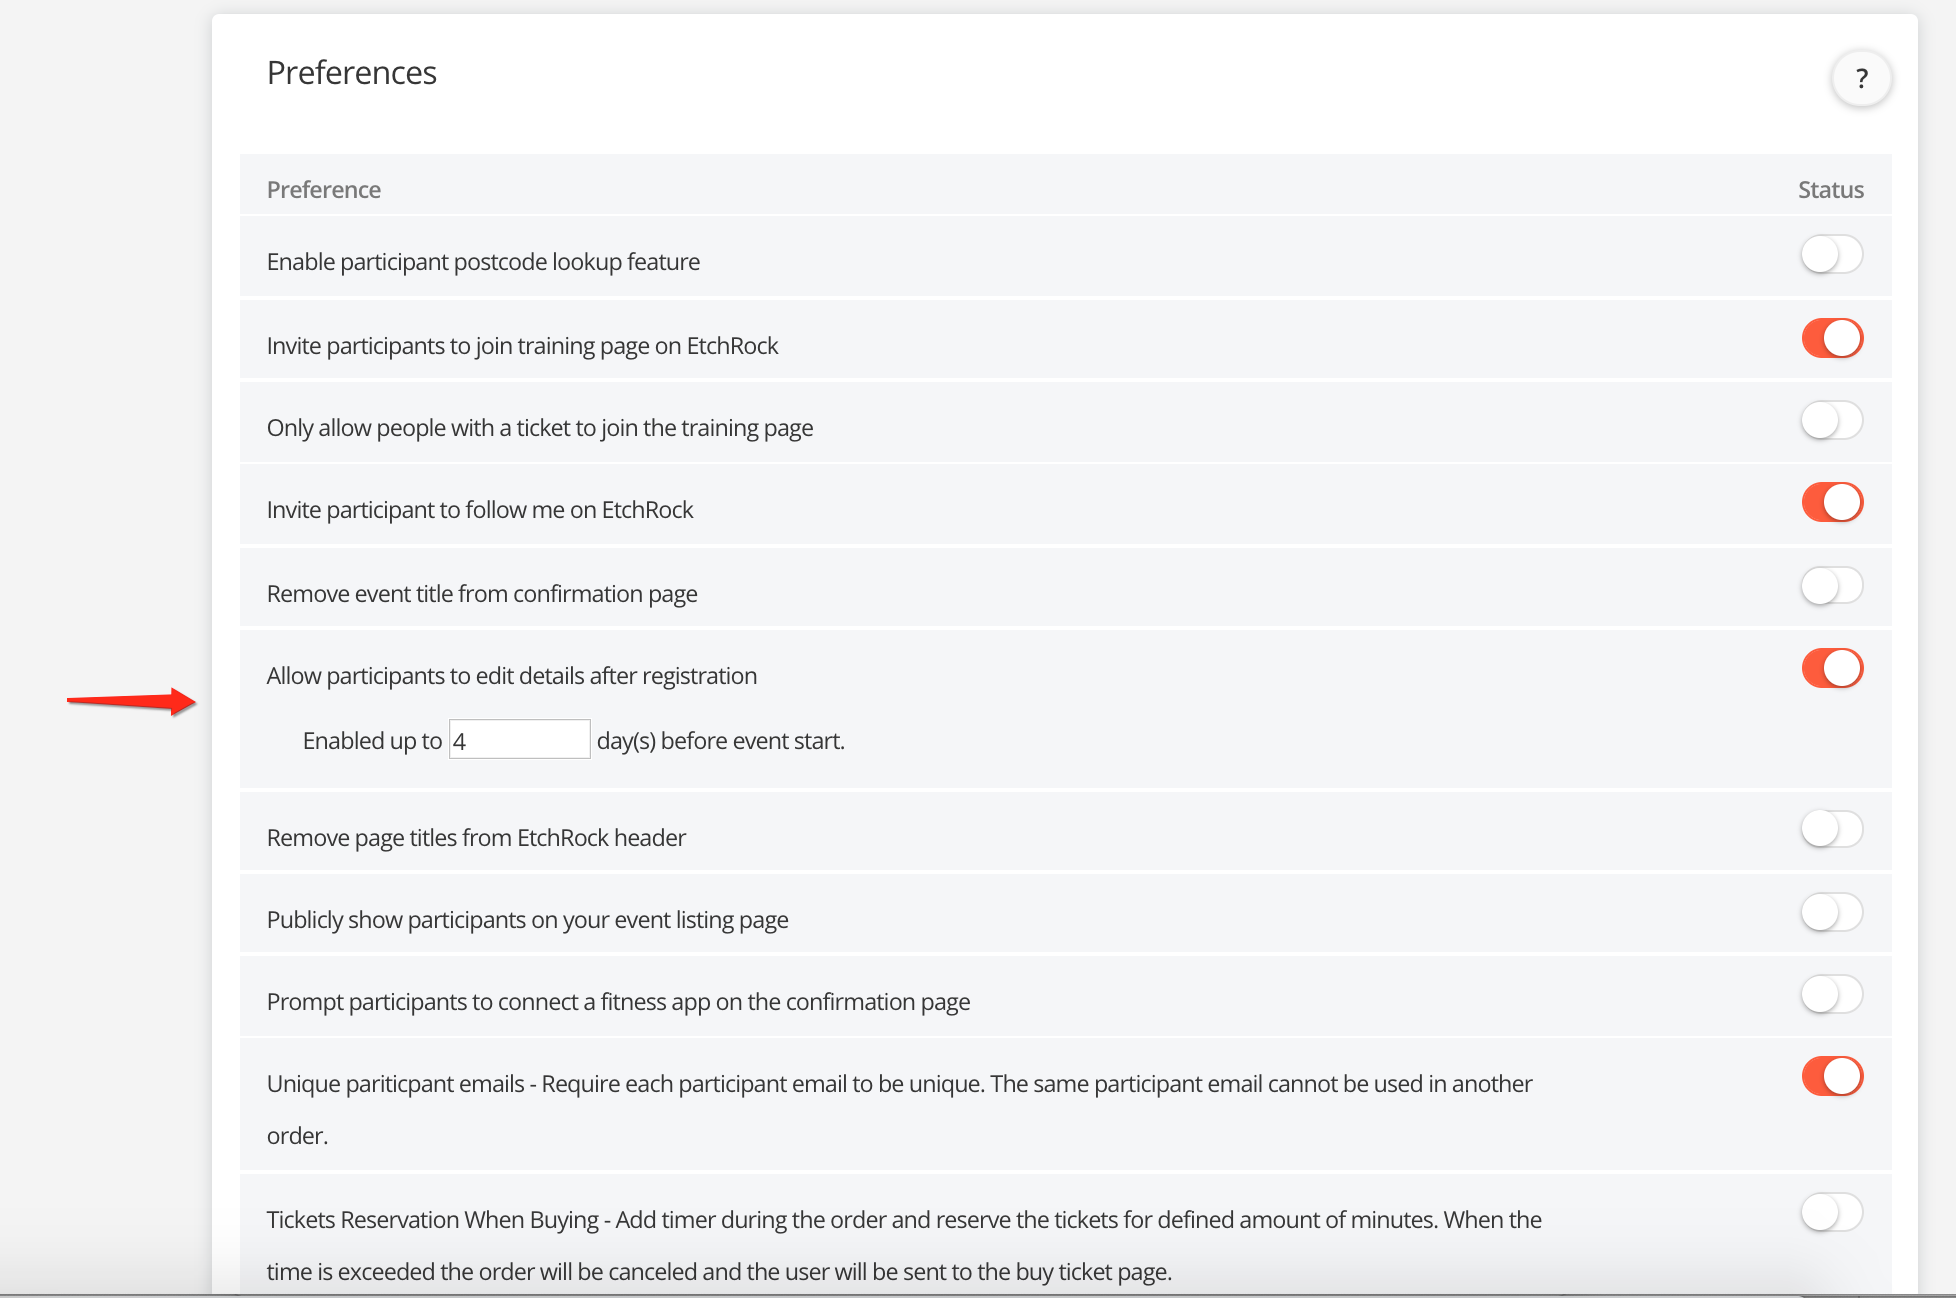Screen dimensions: 1956x1298
Task: Click the help question mark button
Action: click(x=1860, y=78)
